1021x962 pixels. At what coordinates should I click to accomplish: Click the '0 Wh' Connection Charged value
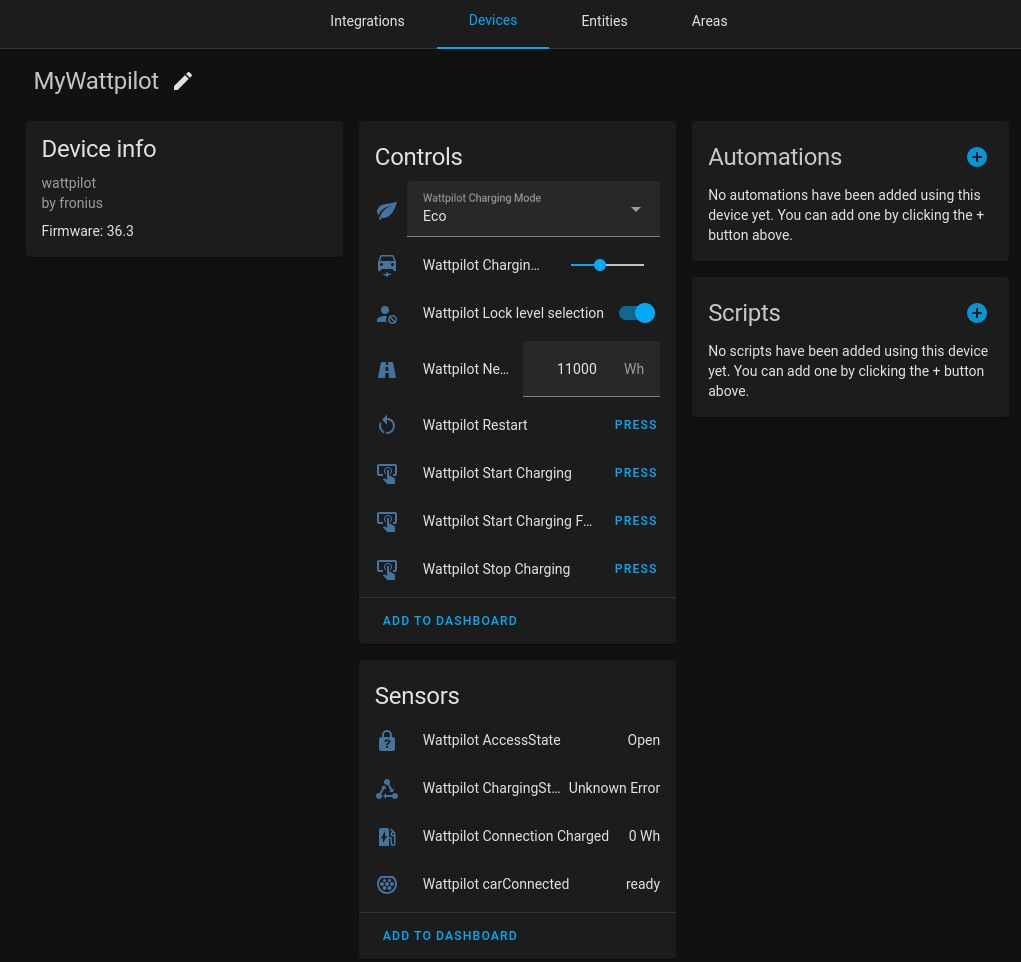tap(644, 836)
